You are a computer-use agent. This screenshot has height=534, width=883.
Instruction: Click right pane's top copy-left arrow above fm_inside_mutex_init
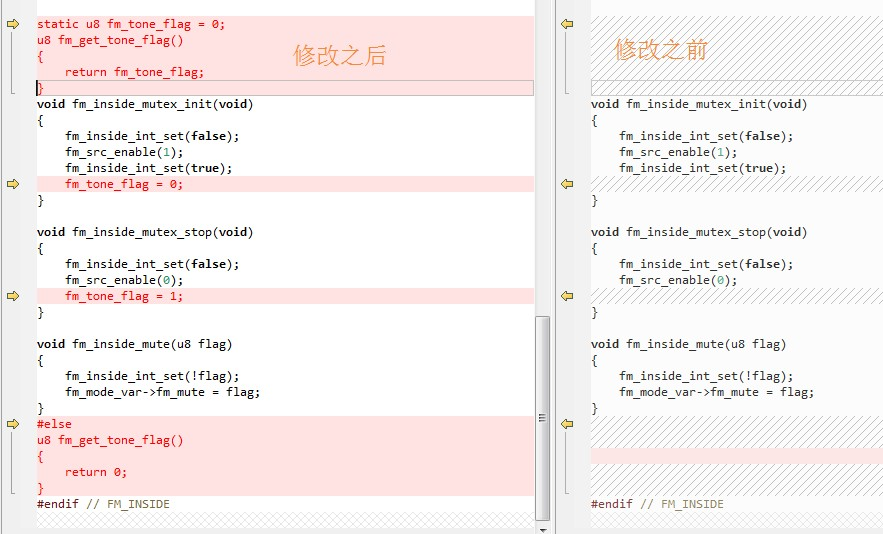pyautogui.click(x=567, y=24)
